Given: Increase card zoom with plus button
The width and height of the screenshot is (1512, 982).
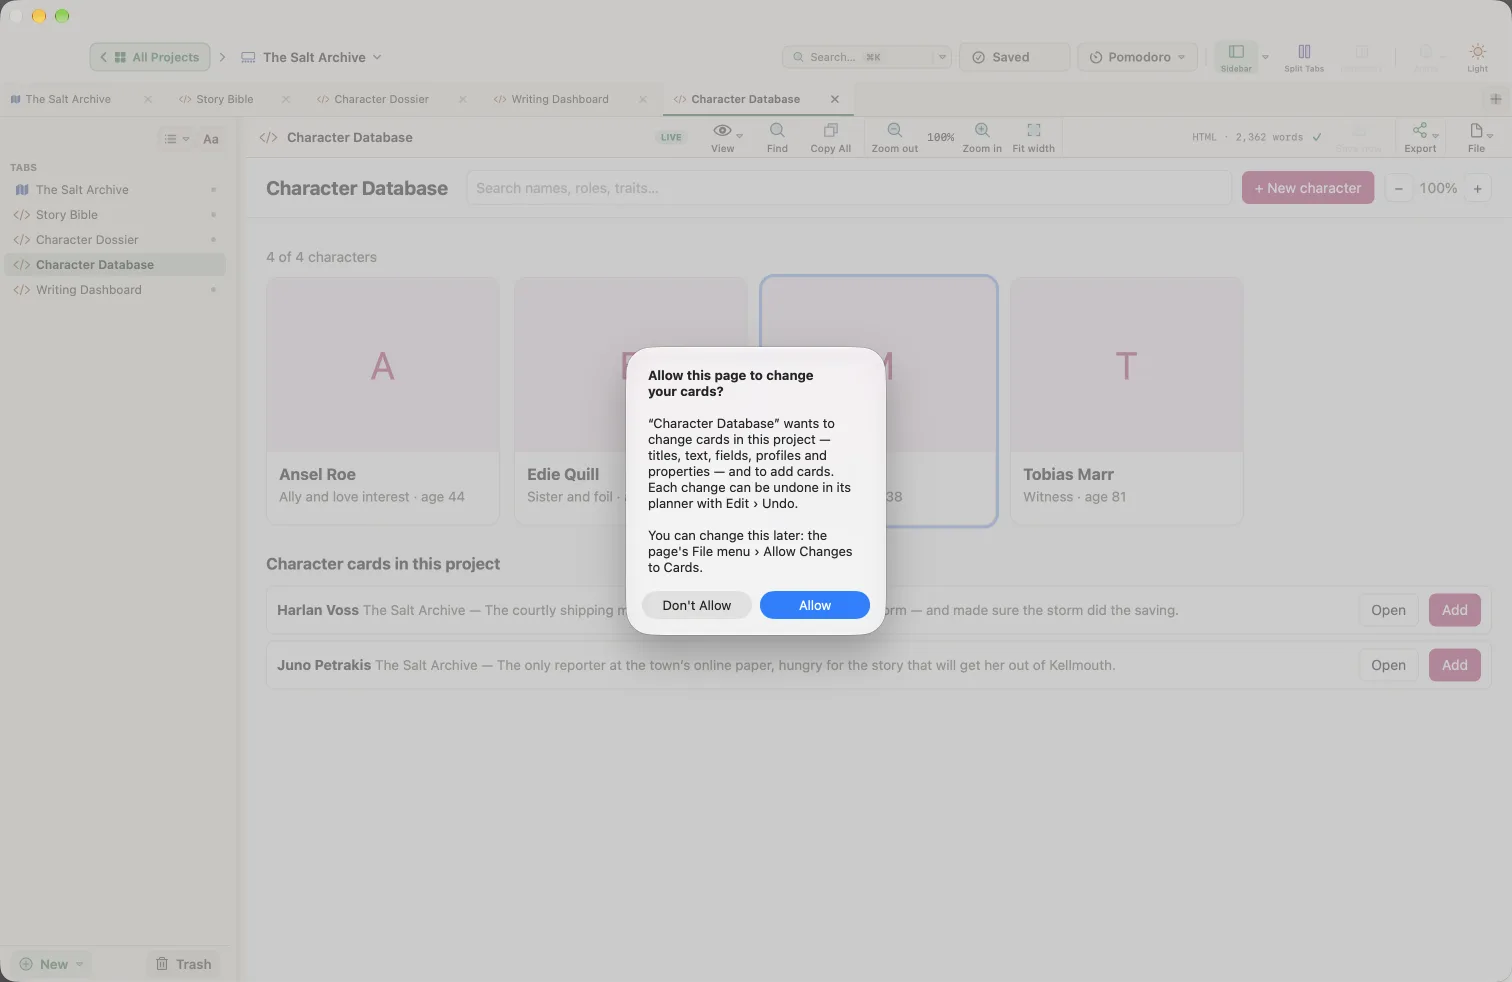Looking at the screenshot, I should (x=1477, y=188).
